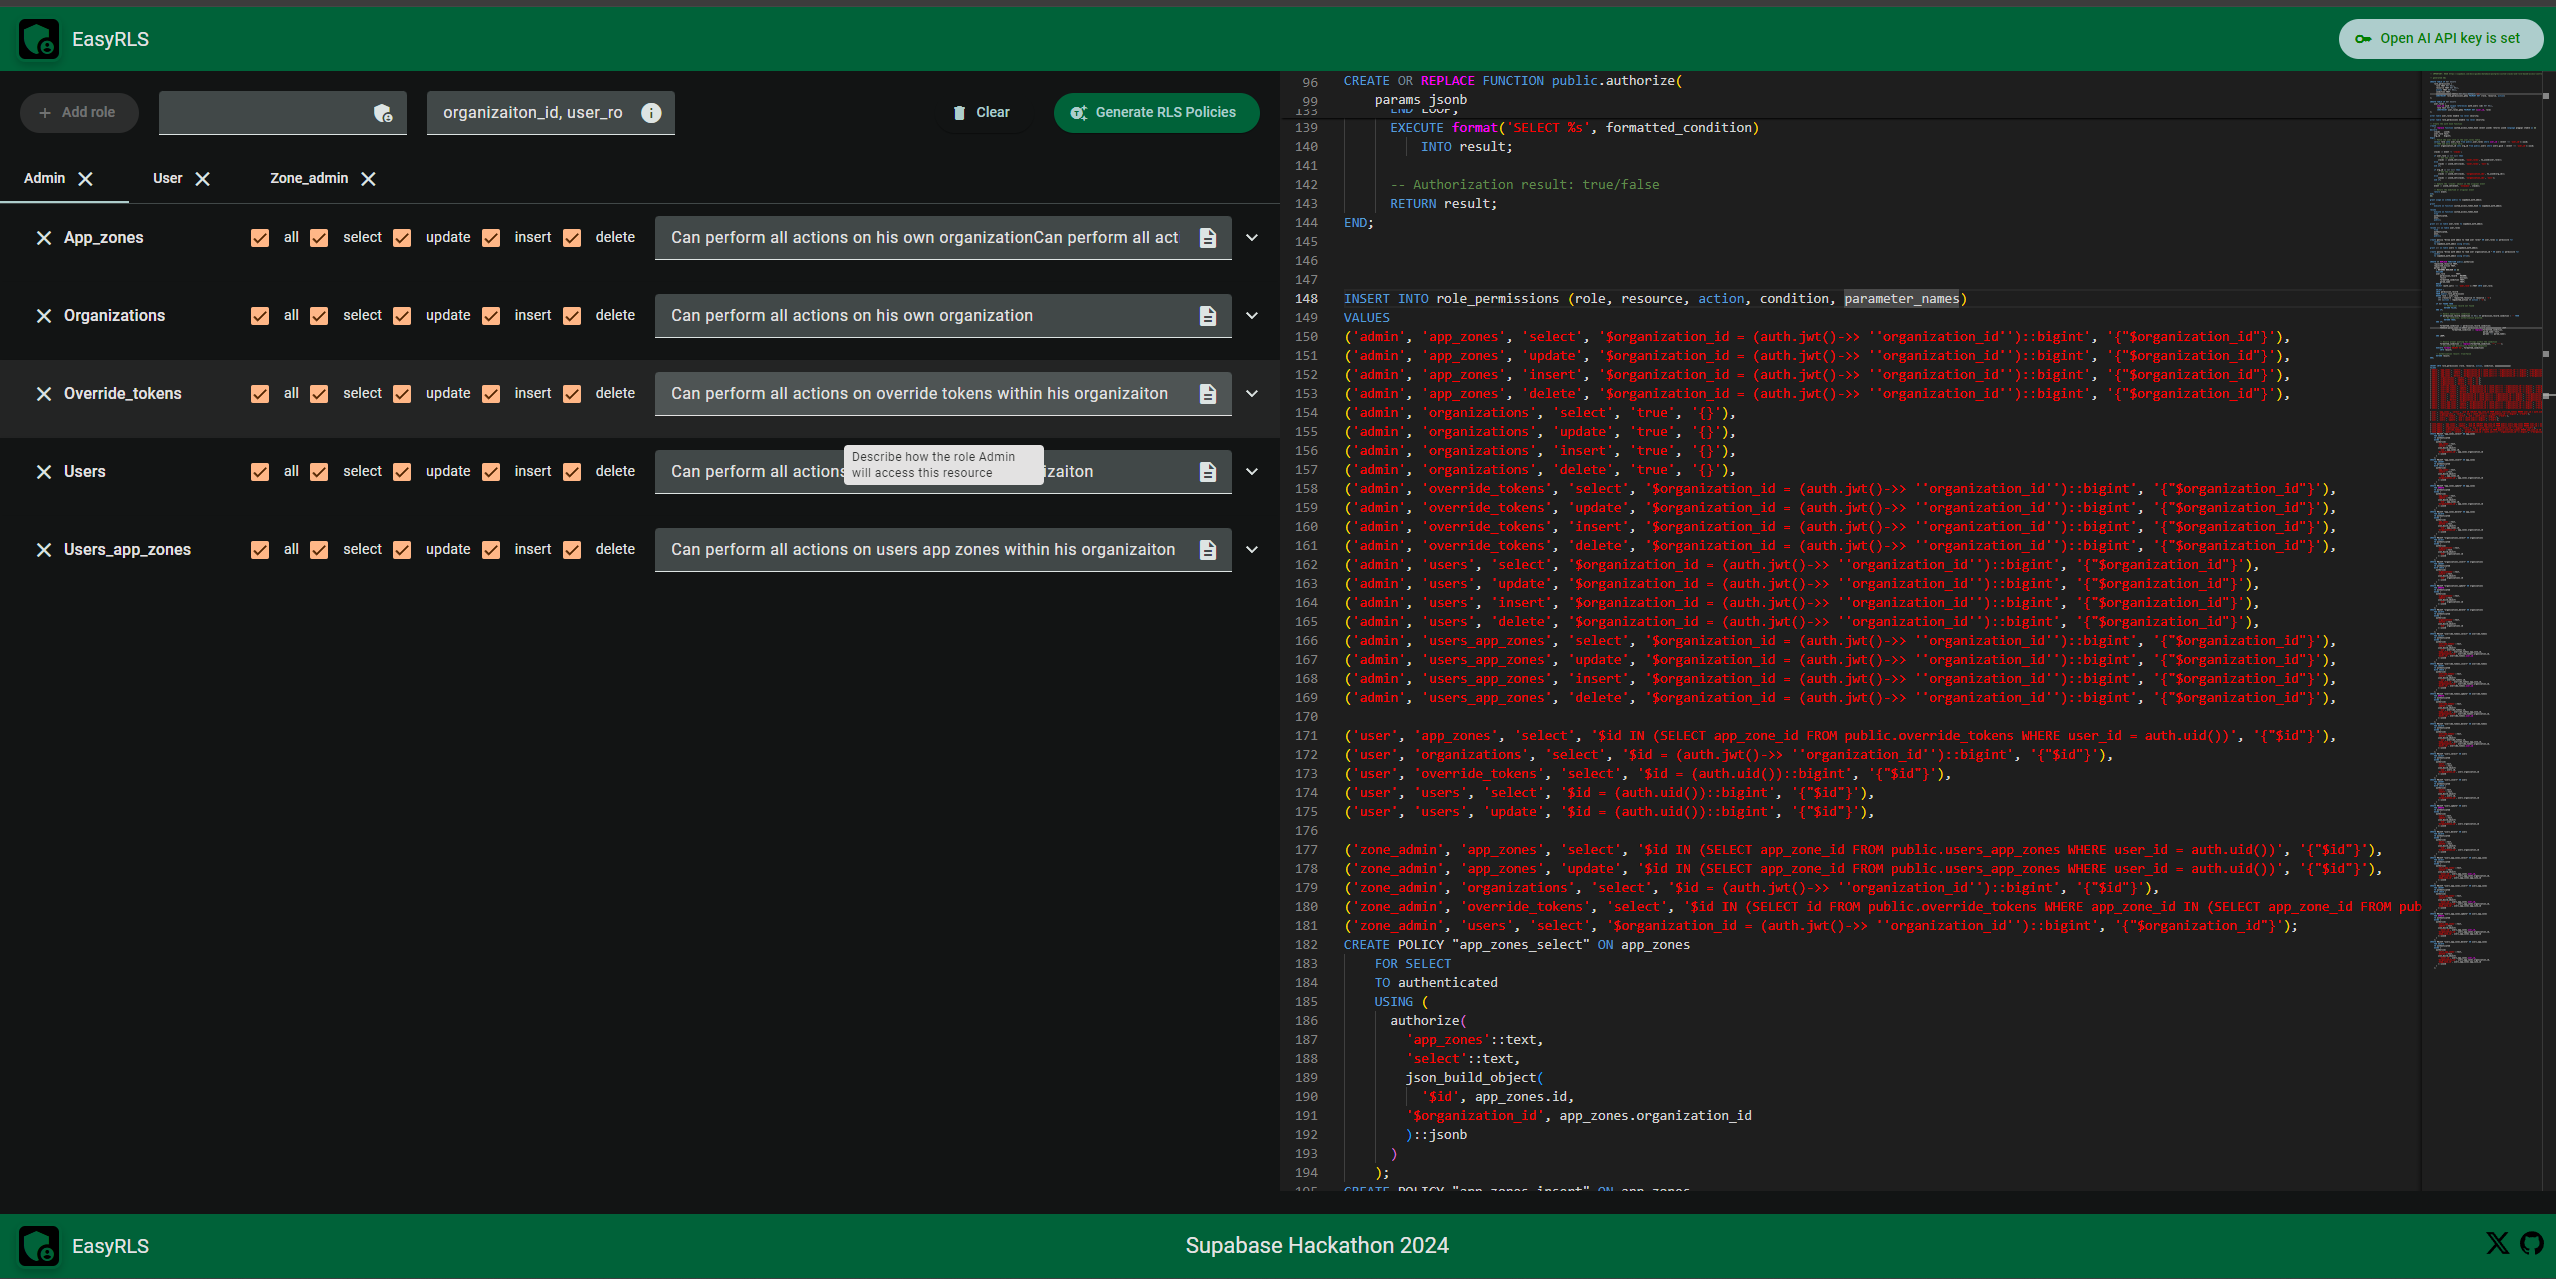Click the document icon on Override_tokens row
Image resolution: width=2556 pixels, height=1279 pixels.
coord(1209,393)
